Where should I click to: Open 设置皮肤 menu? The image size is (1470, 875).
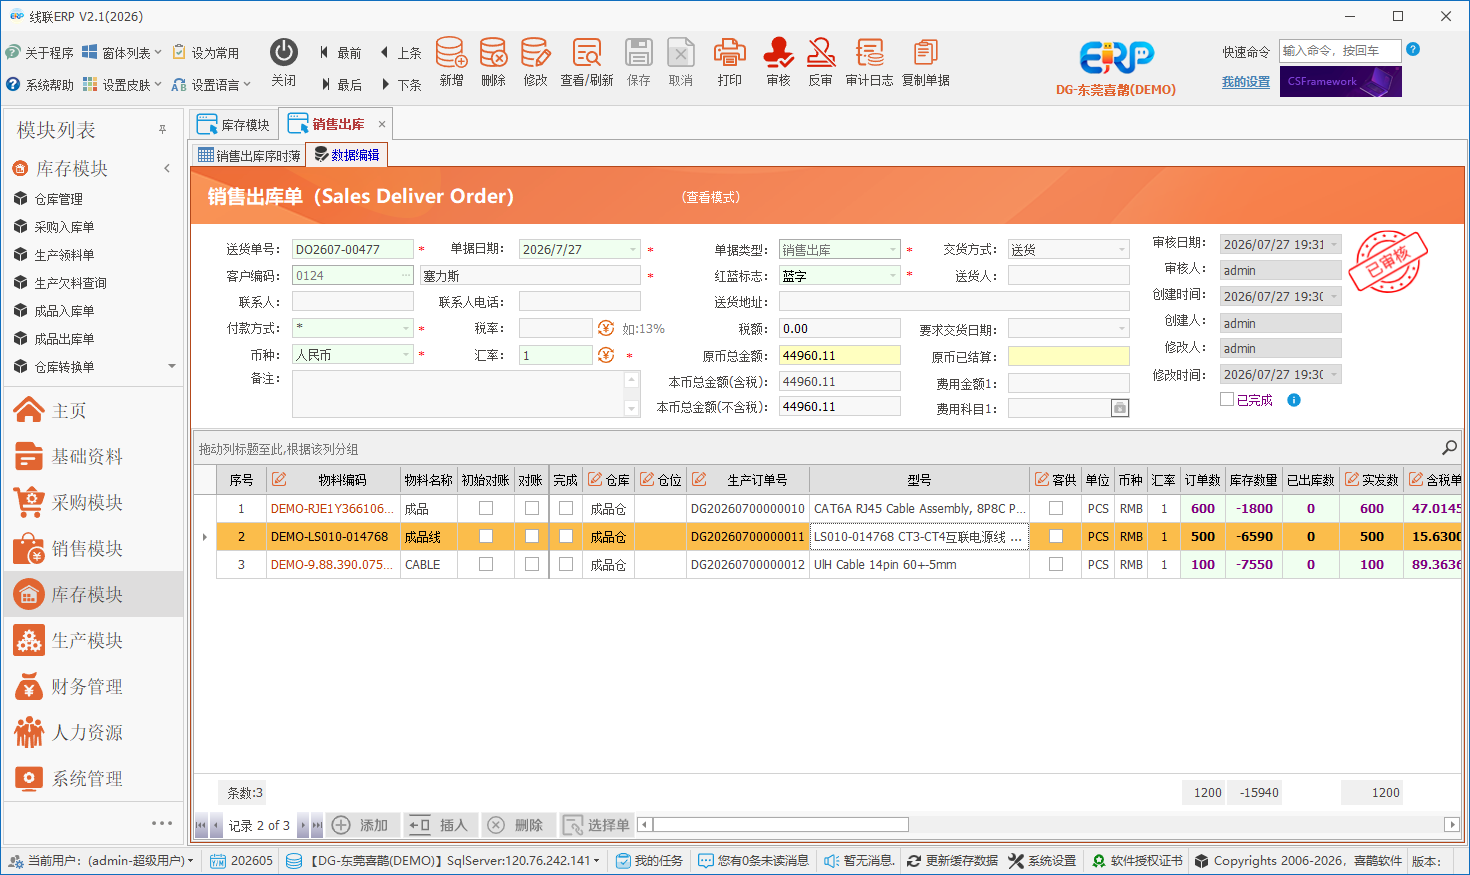point(122,84)
